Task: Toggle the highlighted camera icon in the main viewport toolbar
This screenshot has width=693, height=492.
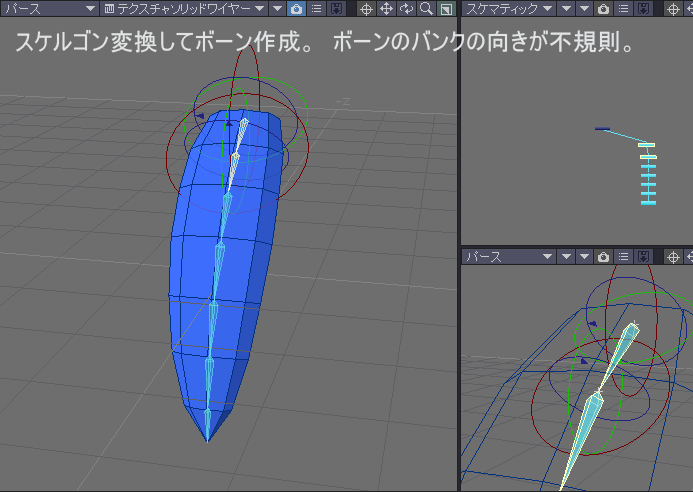Action: [x=296, y=8]
